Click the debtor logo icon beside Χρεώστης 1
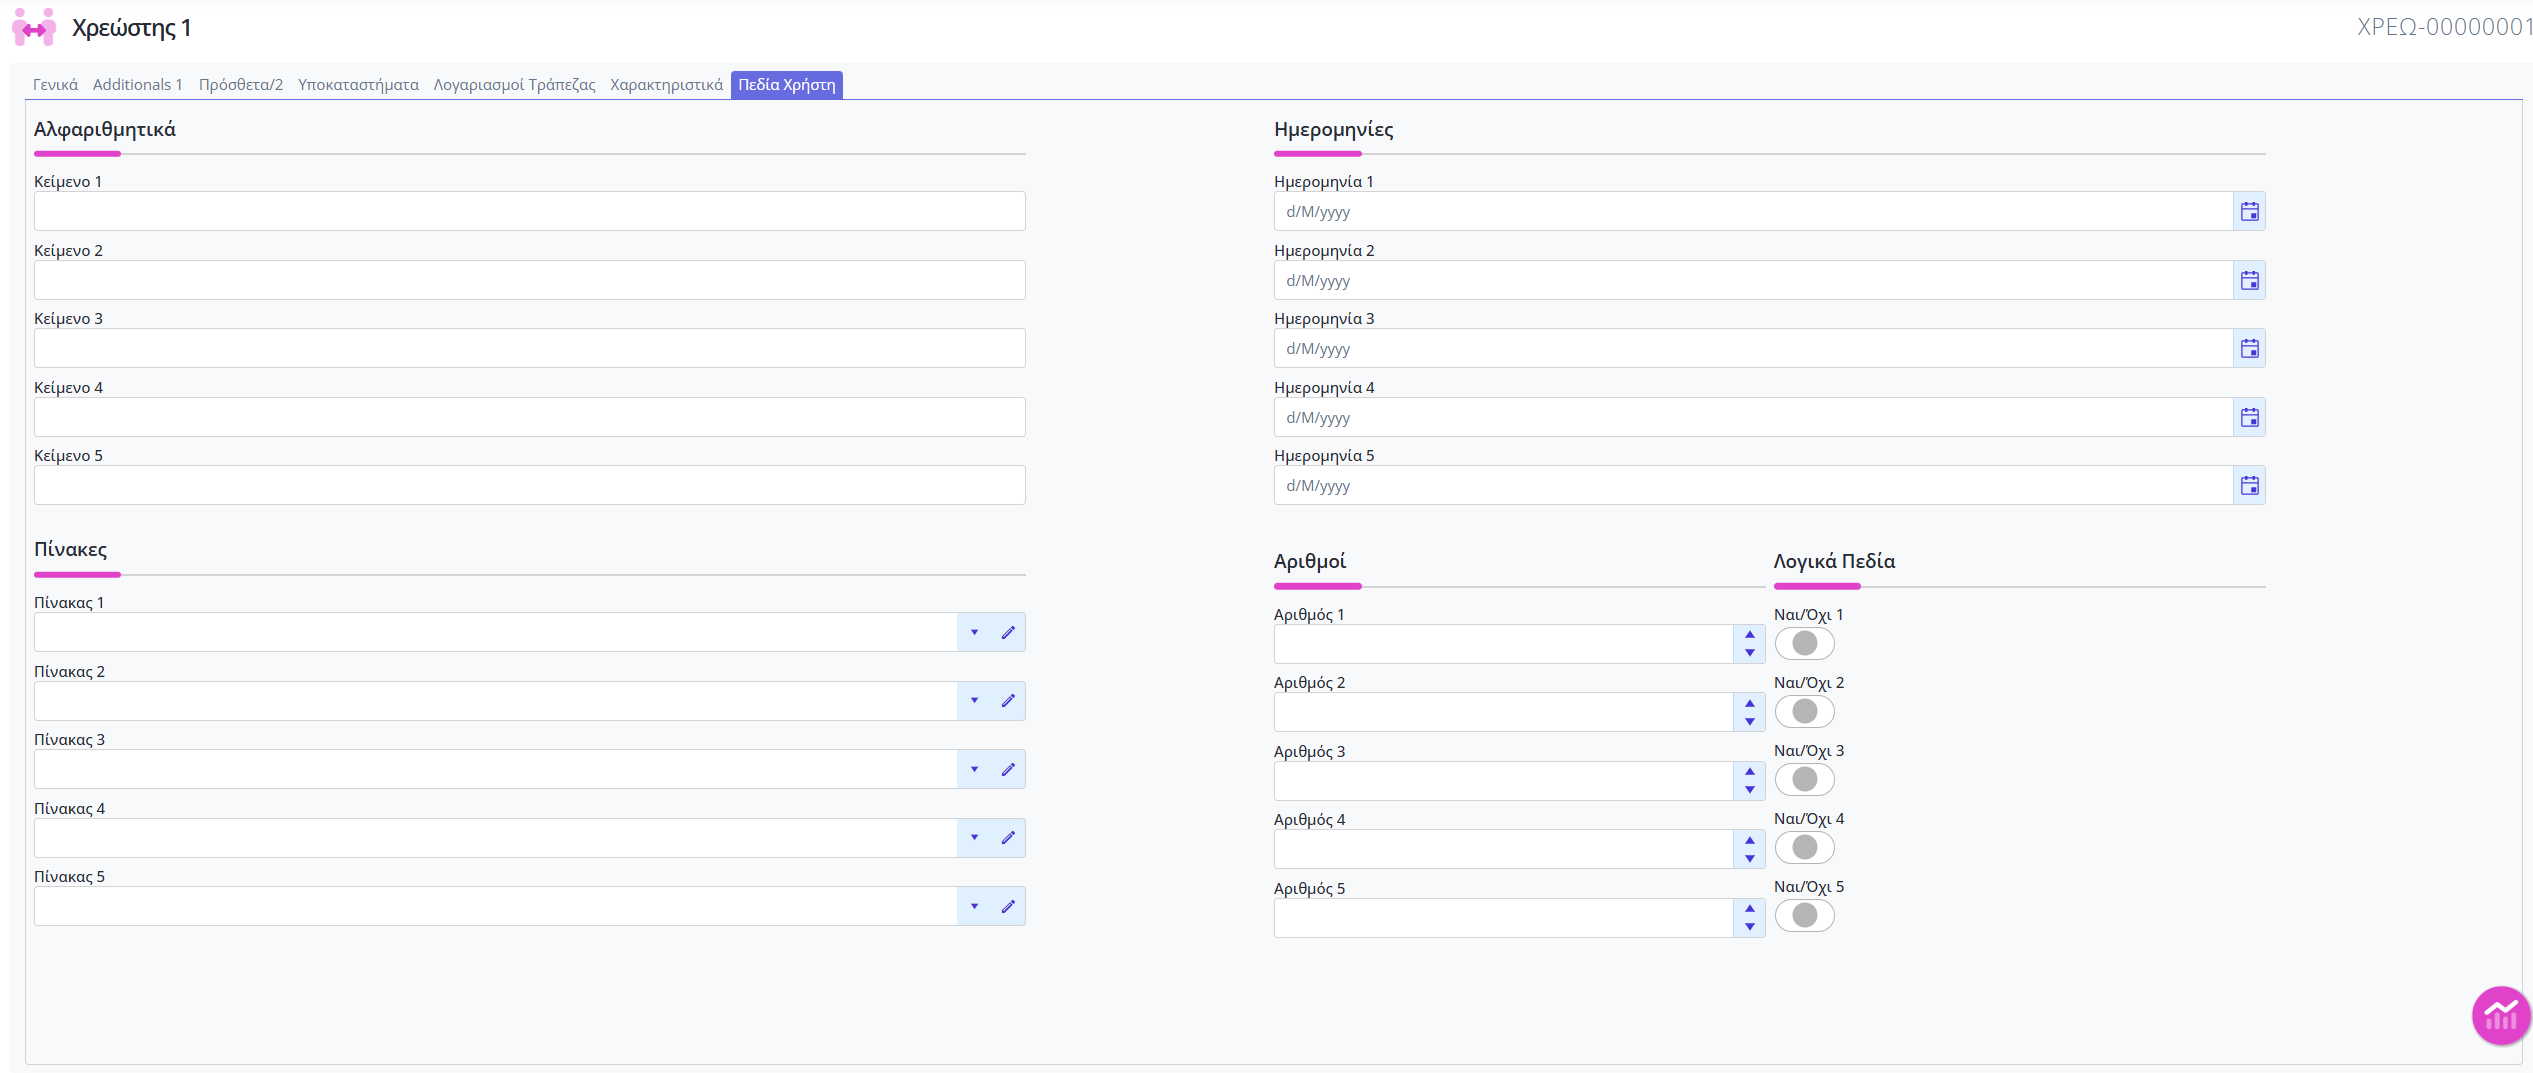This screenshot has width=2533, height=1073. pyautogui.click(x=34, y=28)
